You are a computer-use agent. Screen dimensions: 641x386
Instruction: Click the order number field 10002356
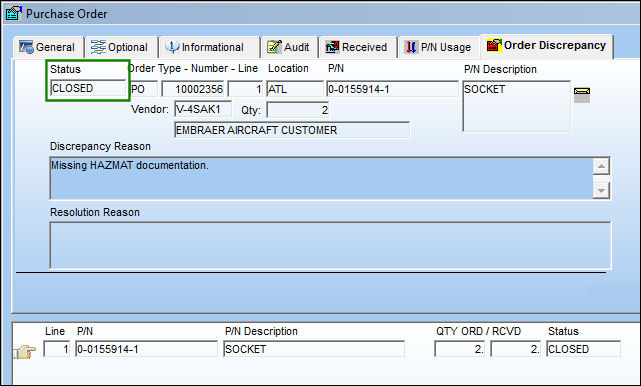[x=193, y=89]
